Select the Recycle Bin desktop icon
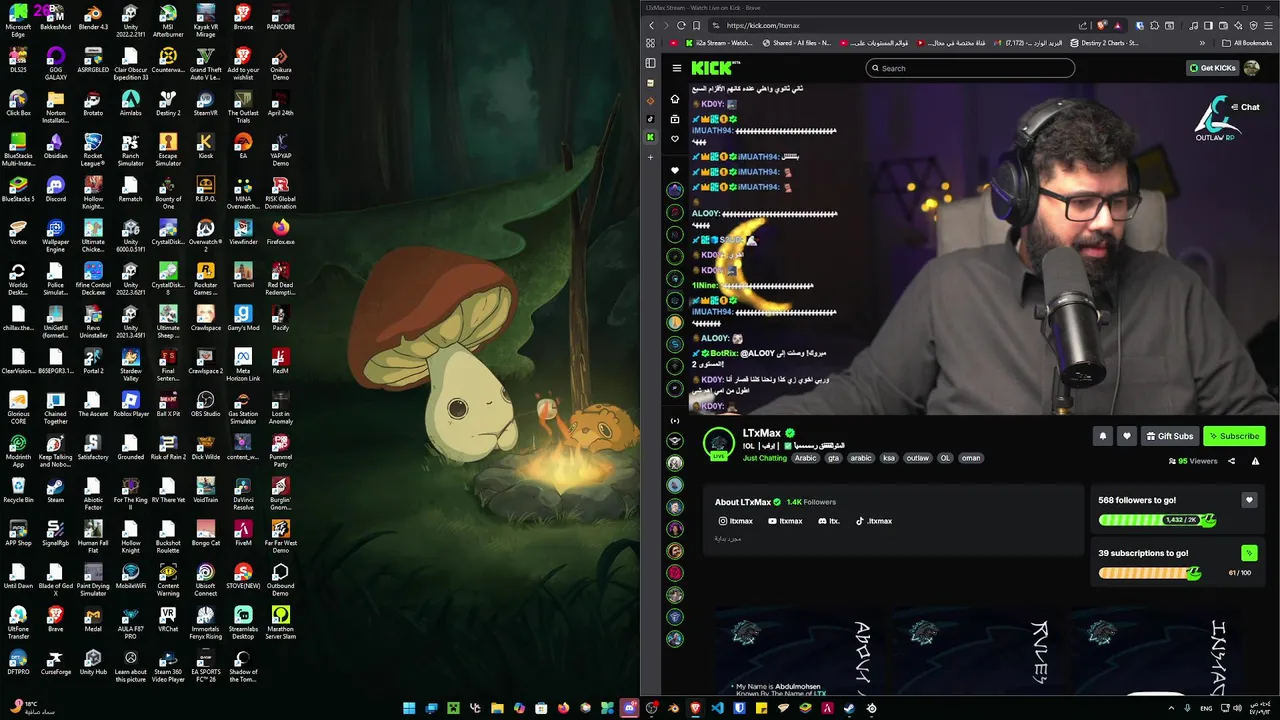 pos(18,491)
